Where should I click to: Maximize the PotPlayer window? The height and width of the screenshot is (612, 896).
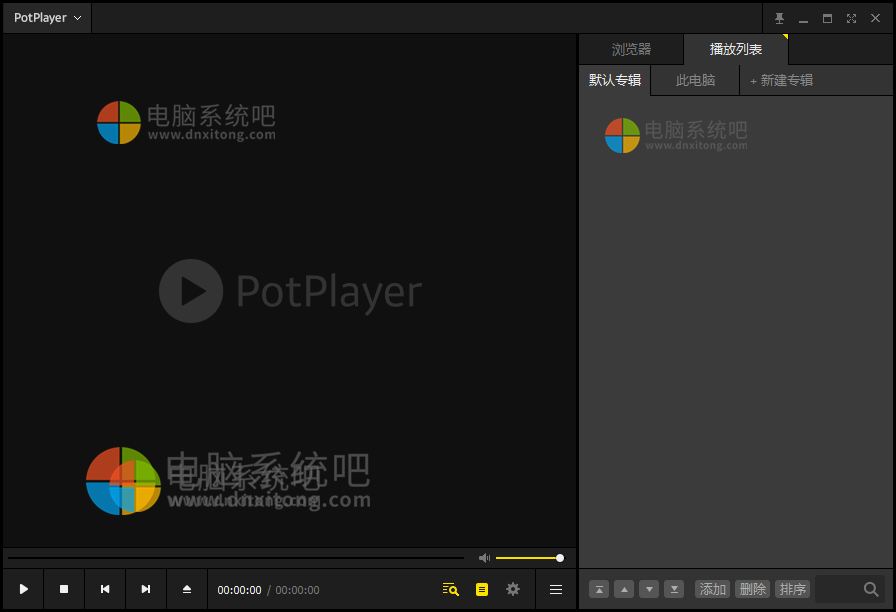tap(827, 18)
